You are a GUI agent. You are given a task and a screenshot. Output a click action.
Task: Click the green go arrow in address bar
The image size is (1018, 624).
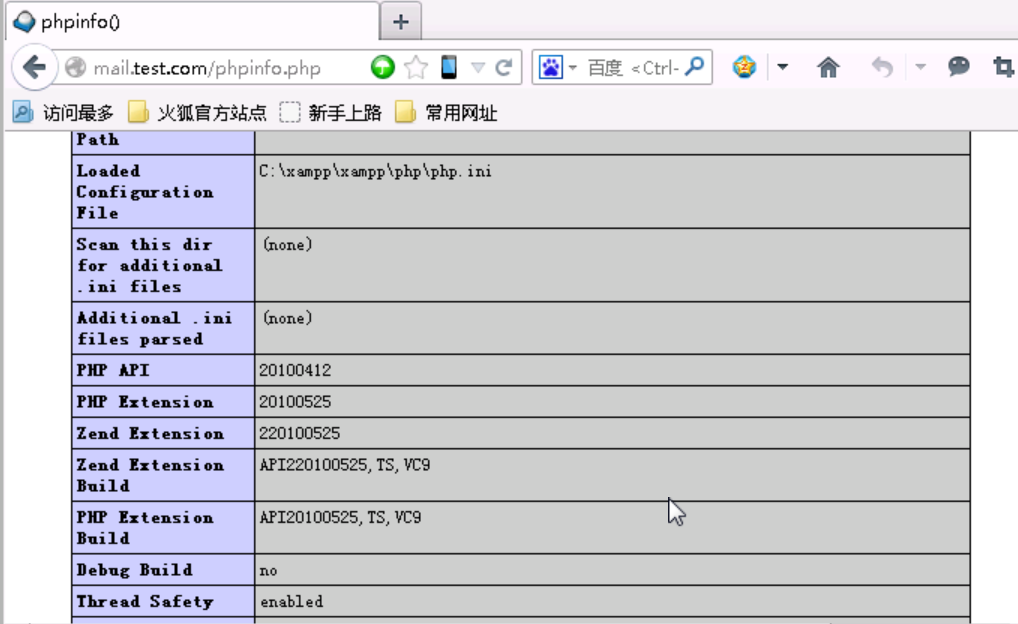click(x=382, y=67)
